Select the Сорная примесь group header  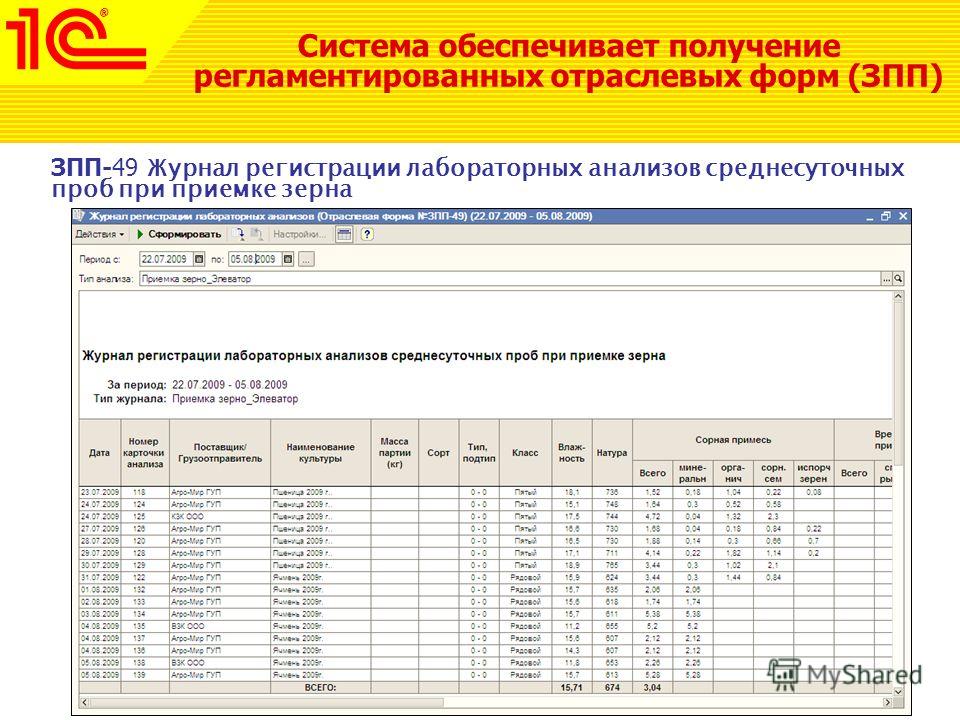pos(733,440)
